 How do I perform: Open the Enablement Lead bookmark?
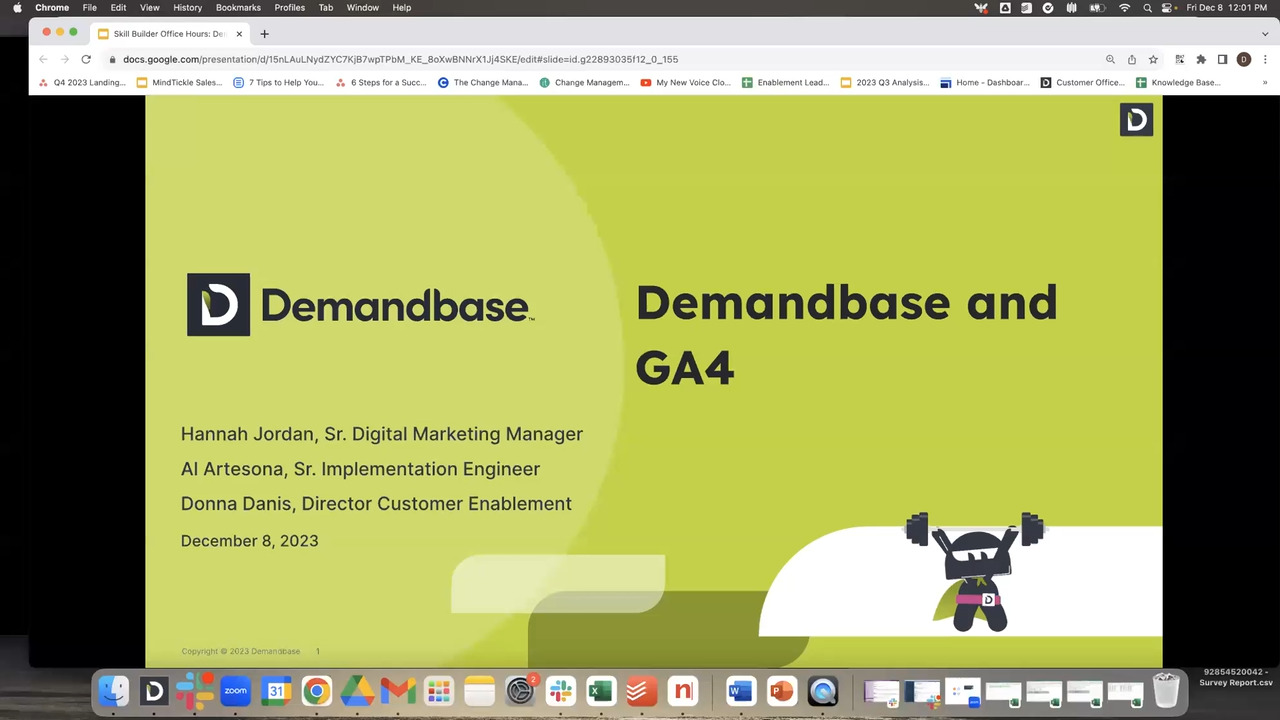pyautogui.click(x=786, y=83)
